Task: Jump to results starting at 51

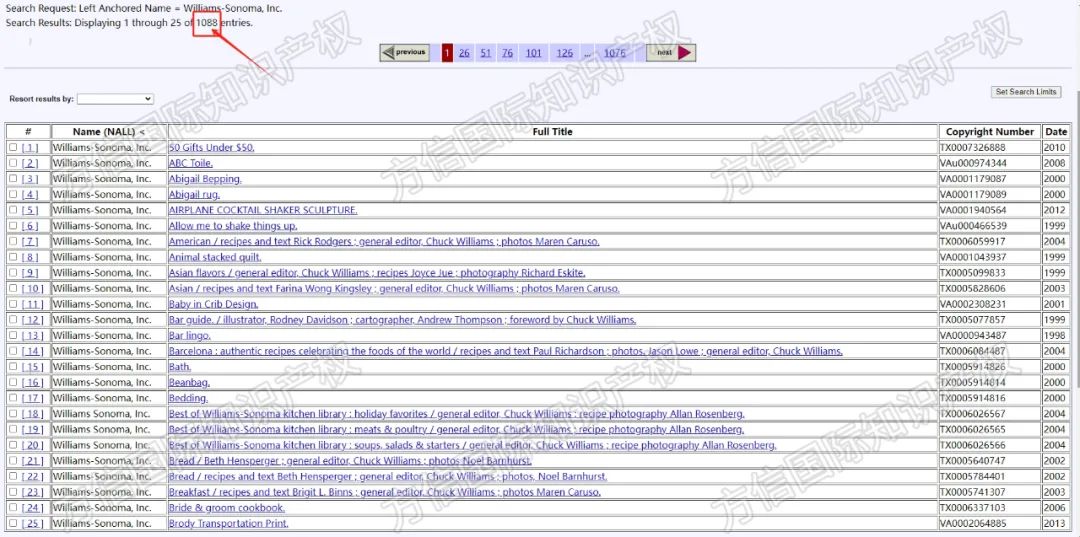Action: tap(486, 53)
